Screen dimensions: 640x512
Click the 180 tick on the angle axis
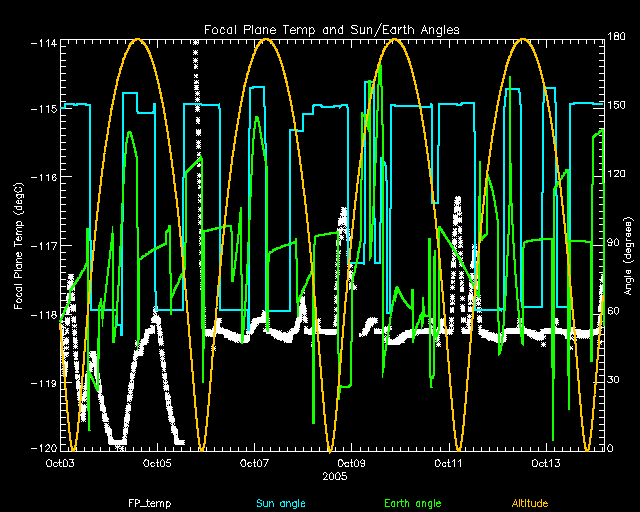[x=616, y=38]
